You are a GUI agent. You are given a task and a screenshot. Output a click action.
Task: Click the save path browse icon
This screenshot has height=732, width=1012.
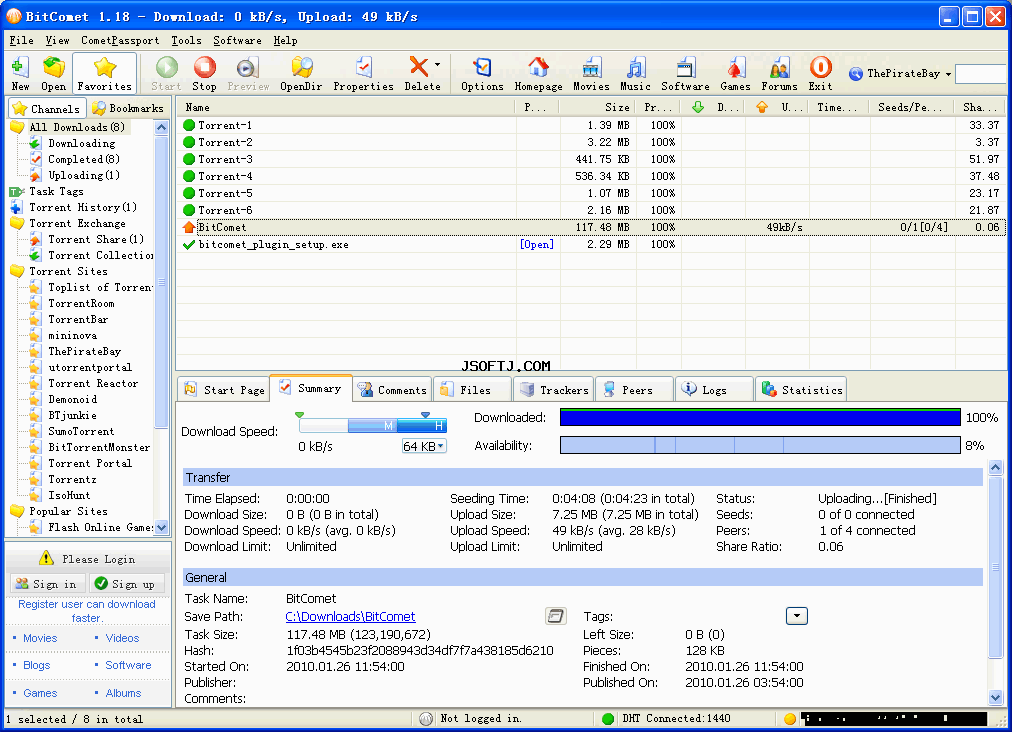[x=555, y=616]
